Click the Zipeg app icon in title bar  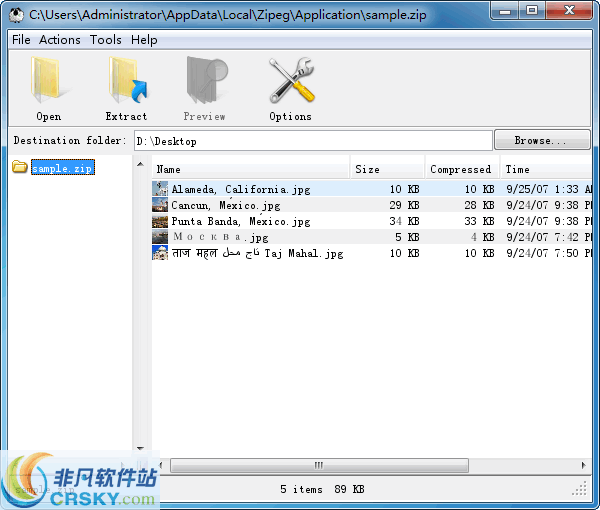[x=16, y=15]
